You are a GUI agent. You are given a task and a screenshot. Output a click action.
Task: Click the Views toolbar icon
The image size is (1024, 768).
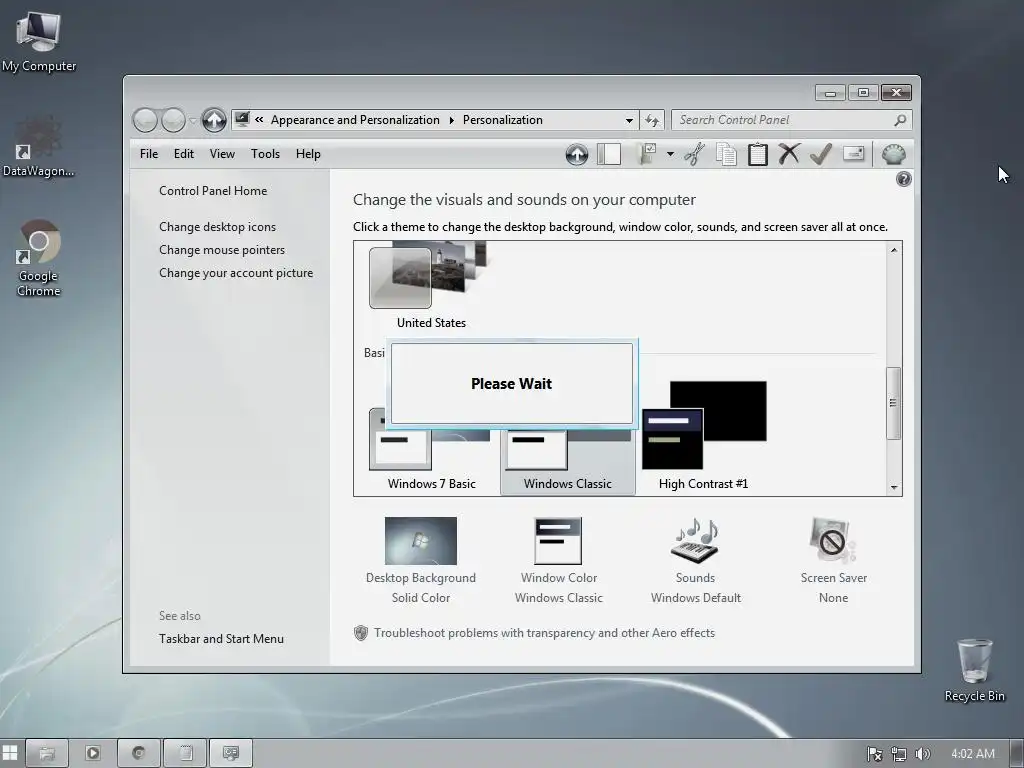pos(647,155)
